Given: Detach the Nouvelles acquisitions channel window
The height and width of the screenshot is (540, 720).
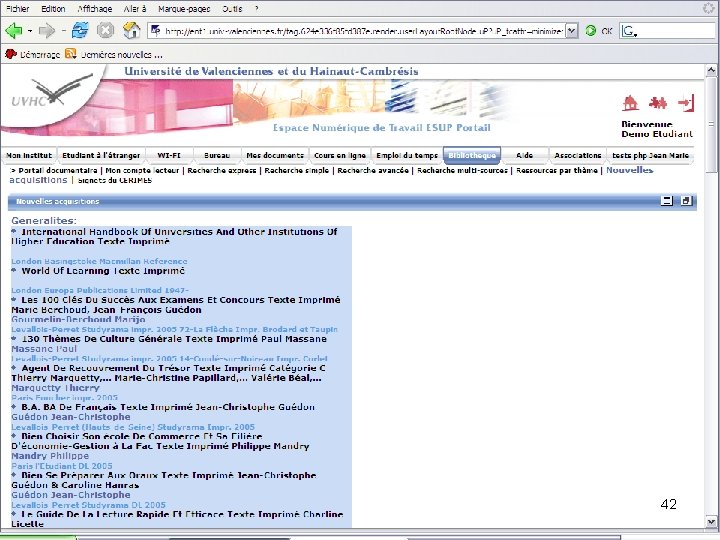Looking at the screenshot, I should 686,201.
